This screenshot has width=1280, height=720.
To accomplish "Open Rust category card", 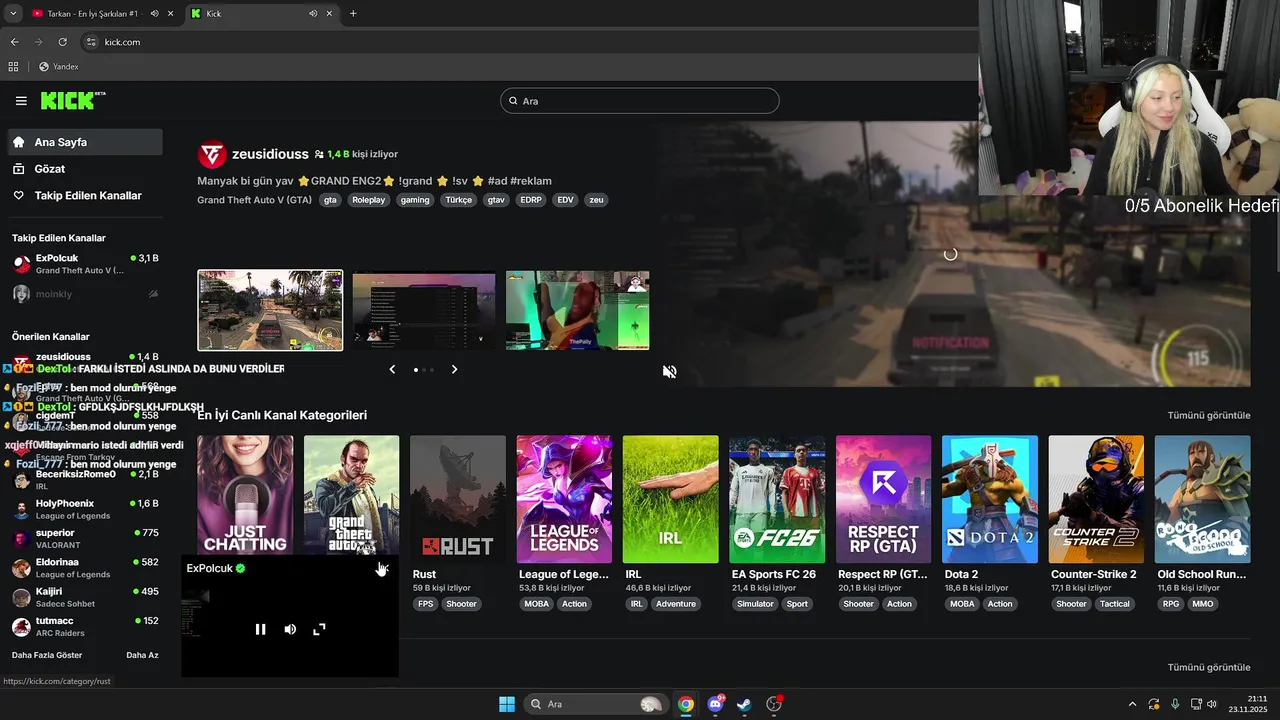I will coord(458,499).
